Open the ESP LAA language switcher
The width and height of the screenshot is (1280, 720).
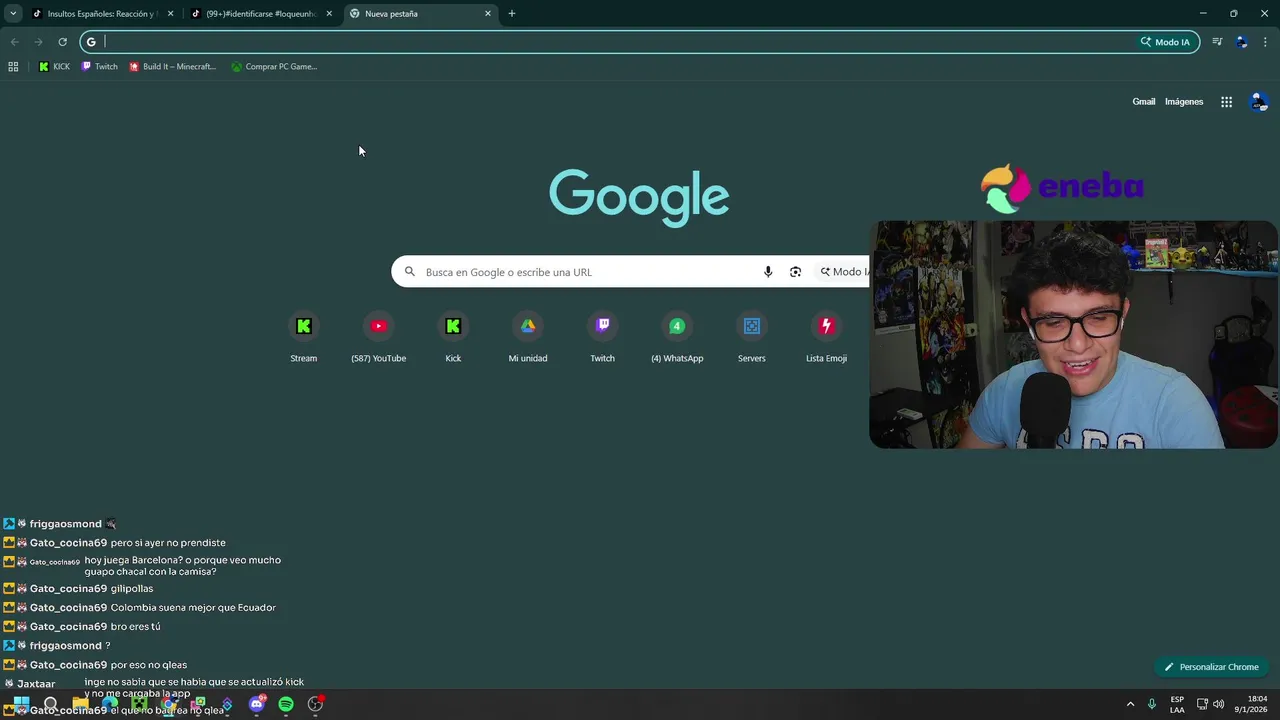(1177, 704)
